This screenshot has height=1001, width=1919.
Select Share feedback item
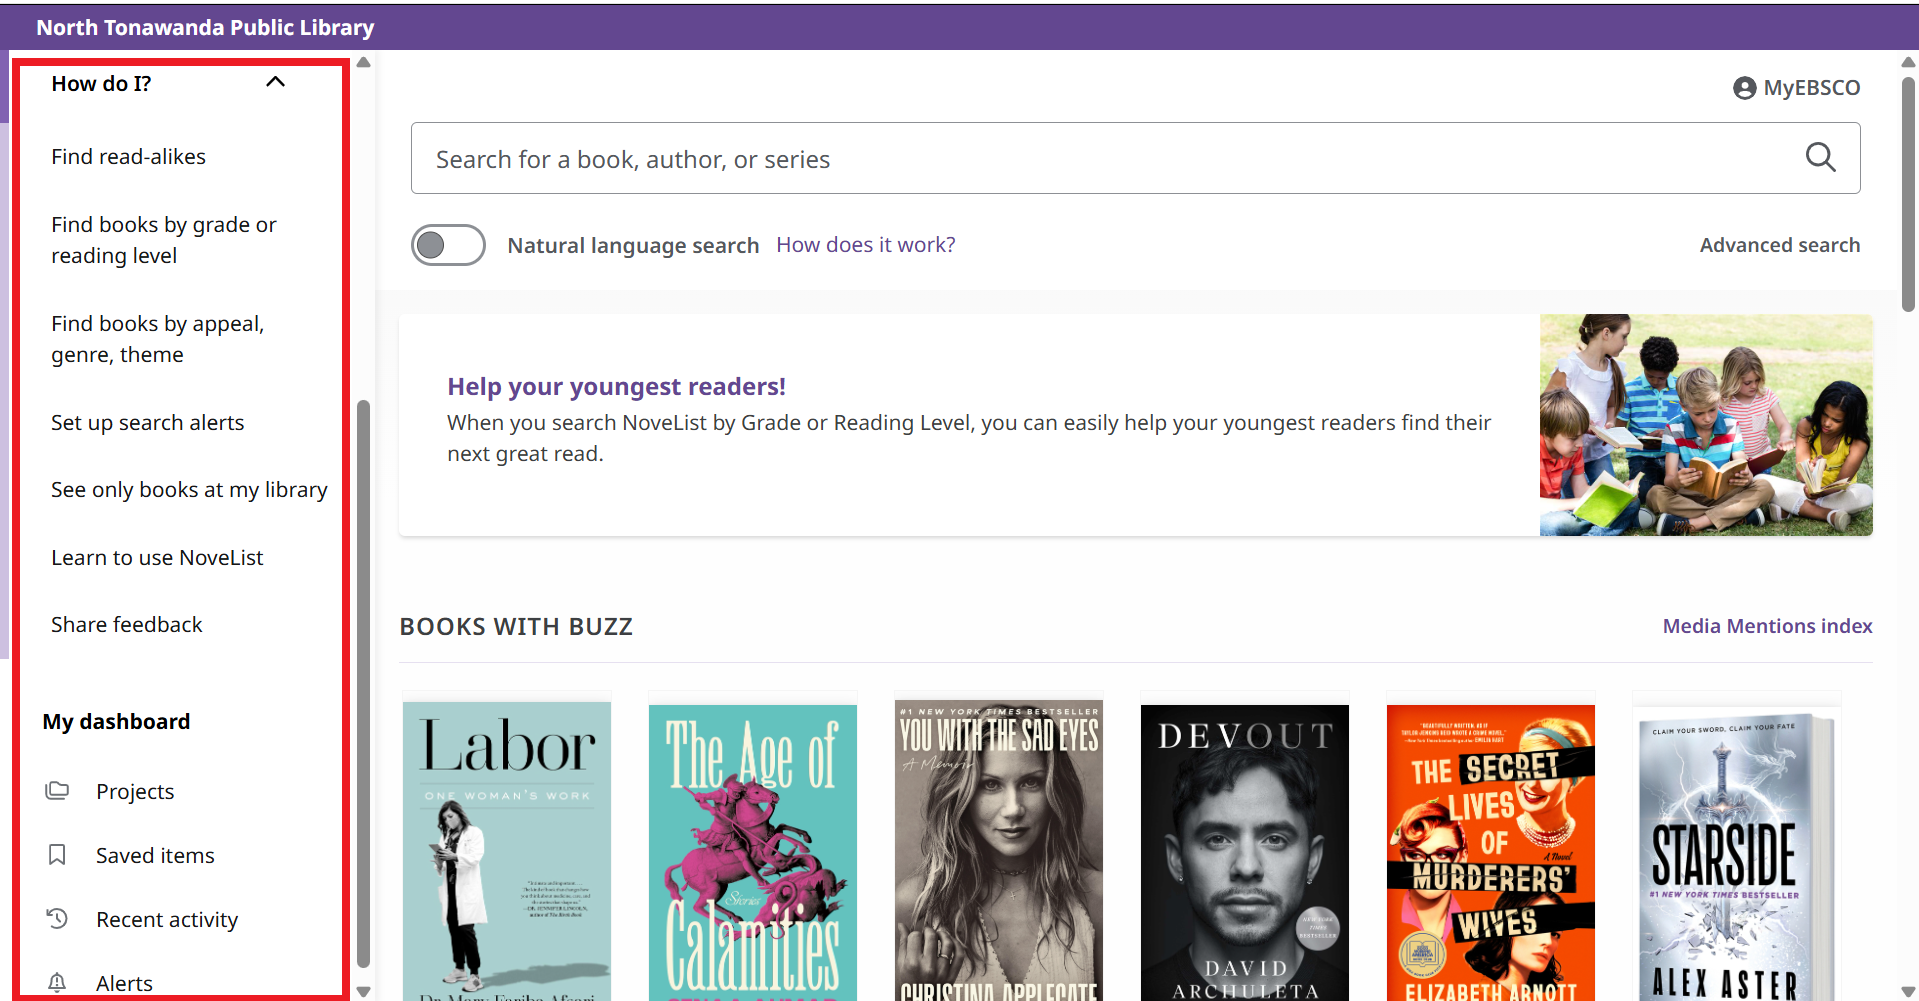tap(126, 625)
